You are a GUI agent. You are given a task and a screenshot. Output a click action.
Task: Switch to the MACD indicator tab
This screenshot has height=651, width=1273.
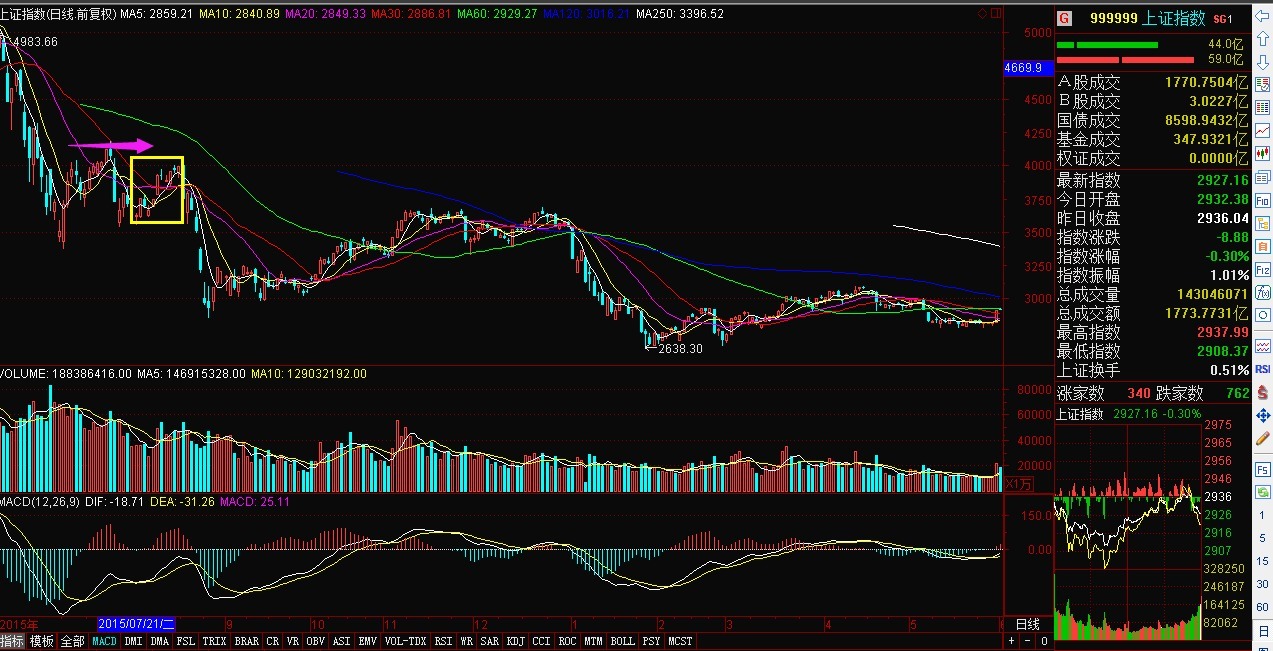coord(105,641)
